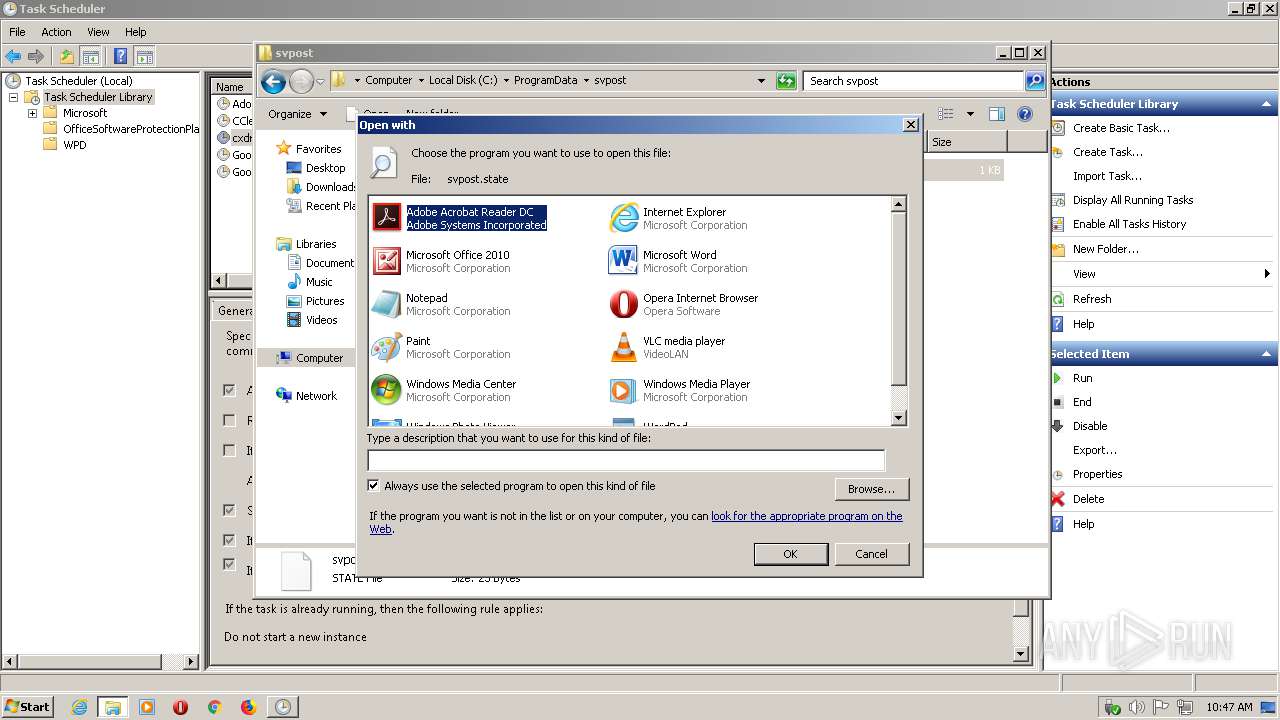This screenshot has height=720, width=1280.
Task: Click Task Scheduler help toolbar icon
Action: point(120,56)
